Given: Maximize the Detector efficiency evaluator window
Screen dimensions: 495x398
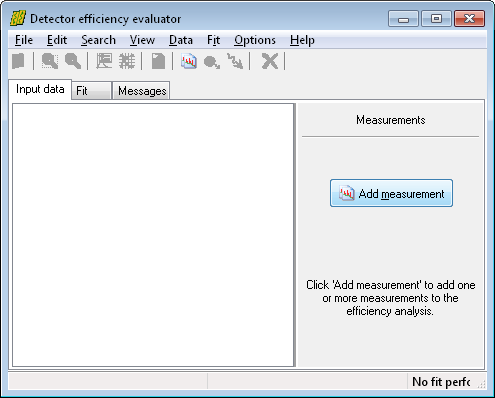Looking at the screenshot, I should [x=436, y=19].
